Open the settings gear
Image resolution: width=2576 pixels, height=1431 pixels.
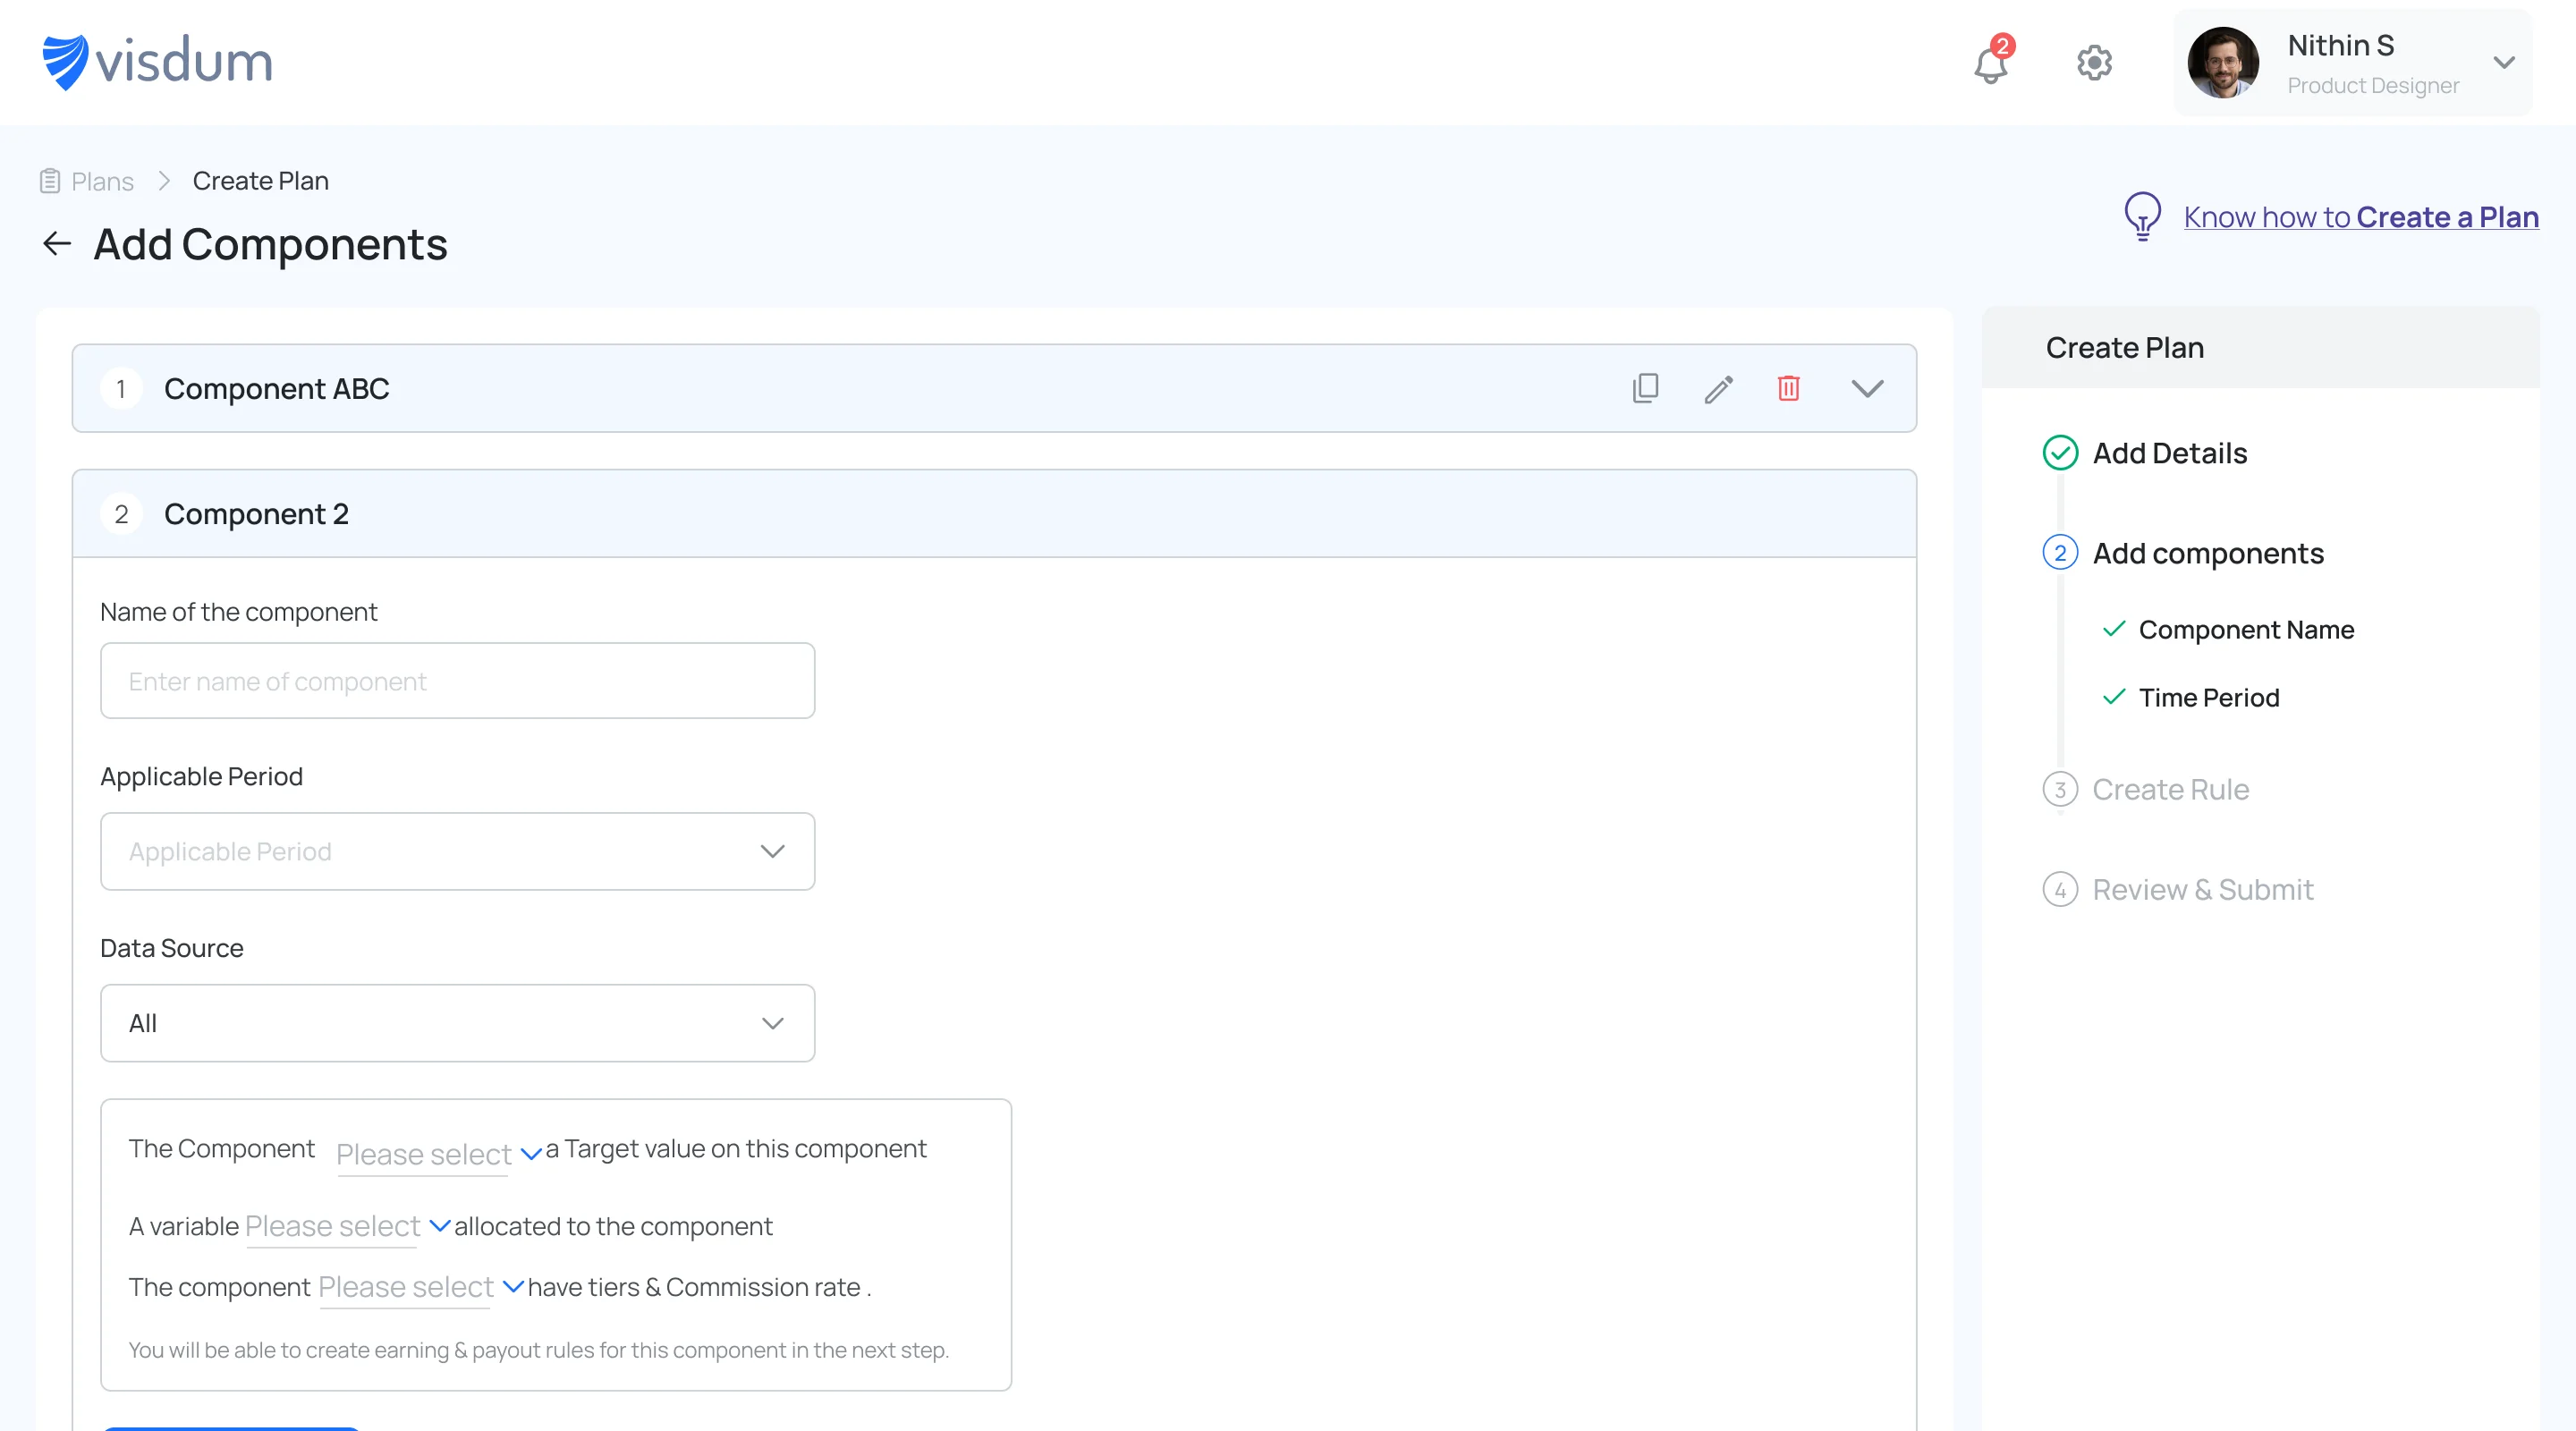[x=2094, y=63]
